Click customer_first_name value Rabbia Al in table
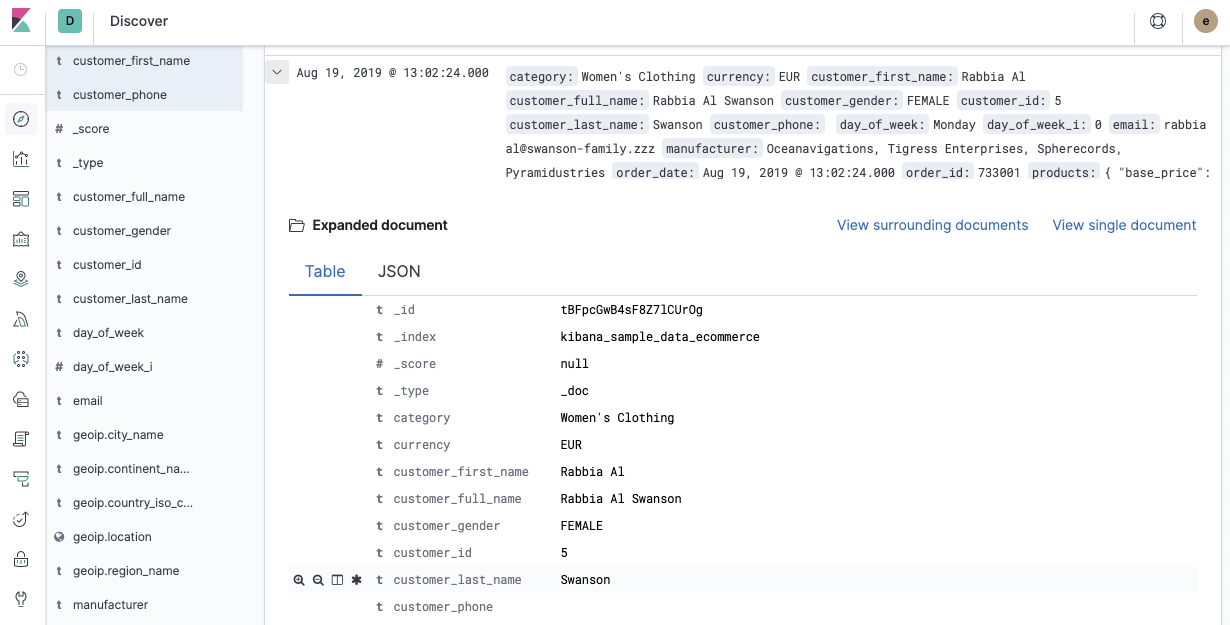 click(592, 472)
